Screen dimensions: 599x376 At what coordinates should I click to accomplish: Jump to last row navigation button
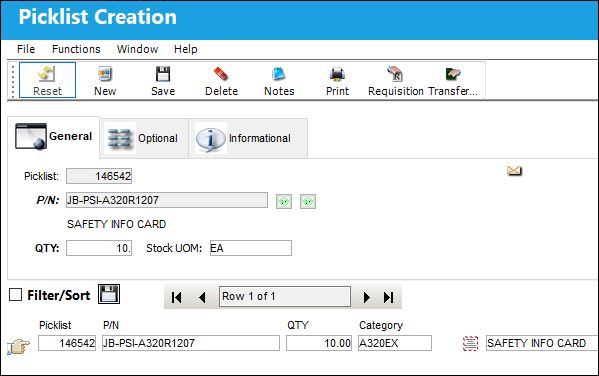pos(389,297)
